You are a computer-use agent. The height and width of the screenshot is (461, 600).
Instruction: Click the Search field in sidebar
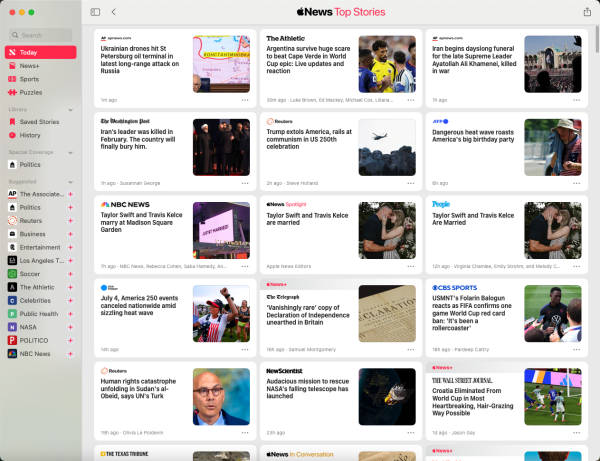tap(41, 35)
